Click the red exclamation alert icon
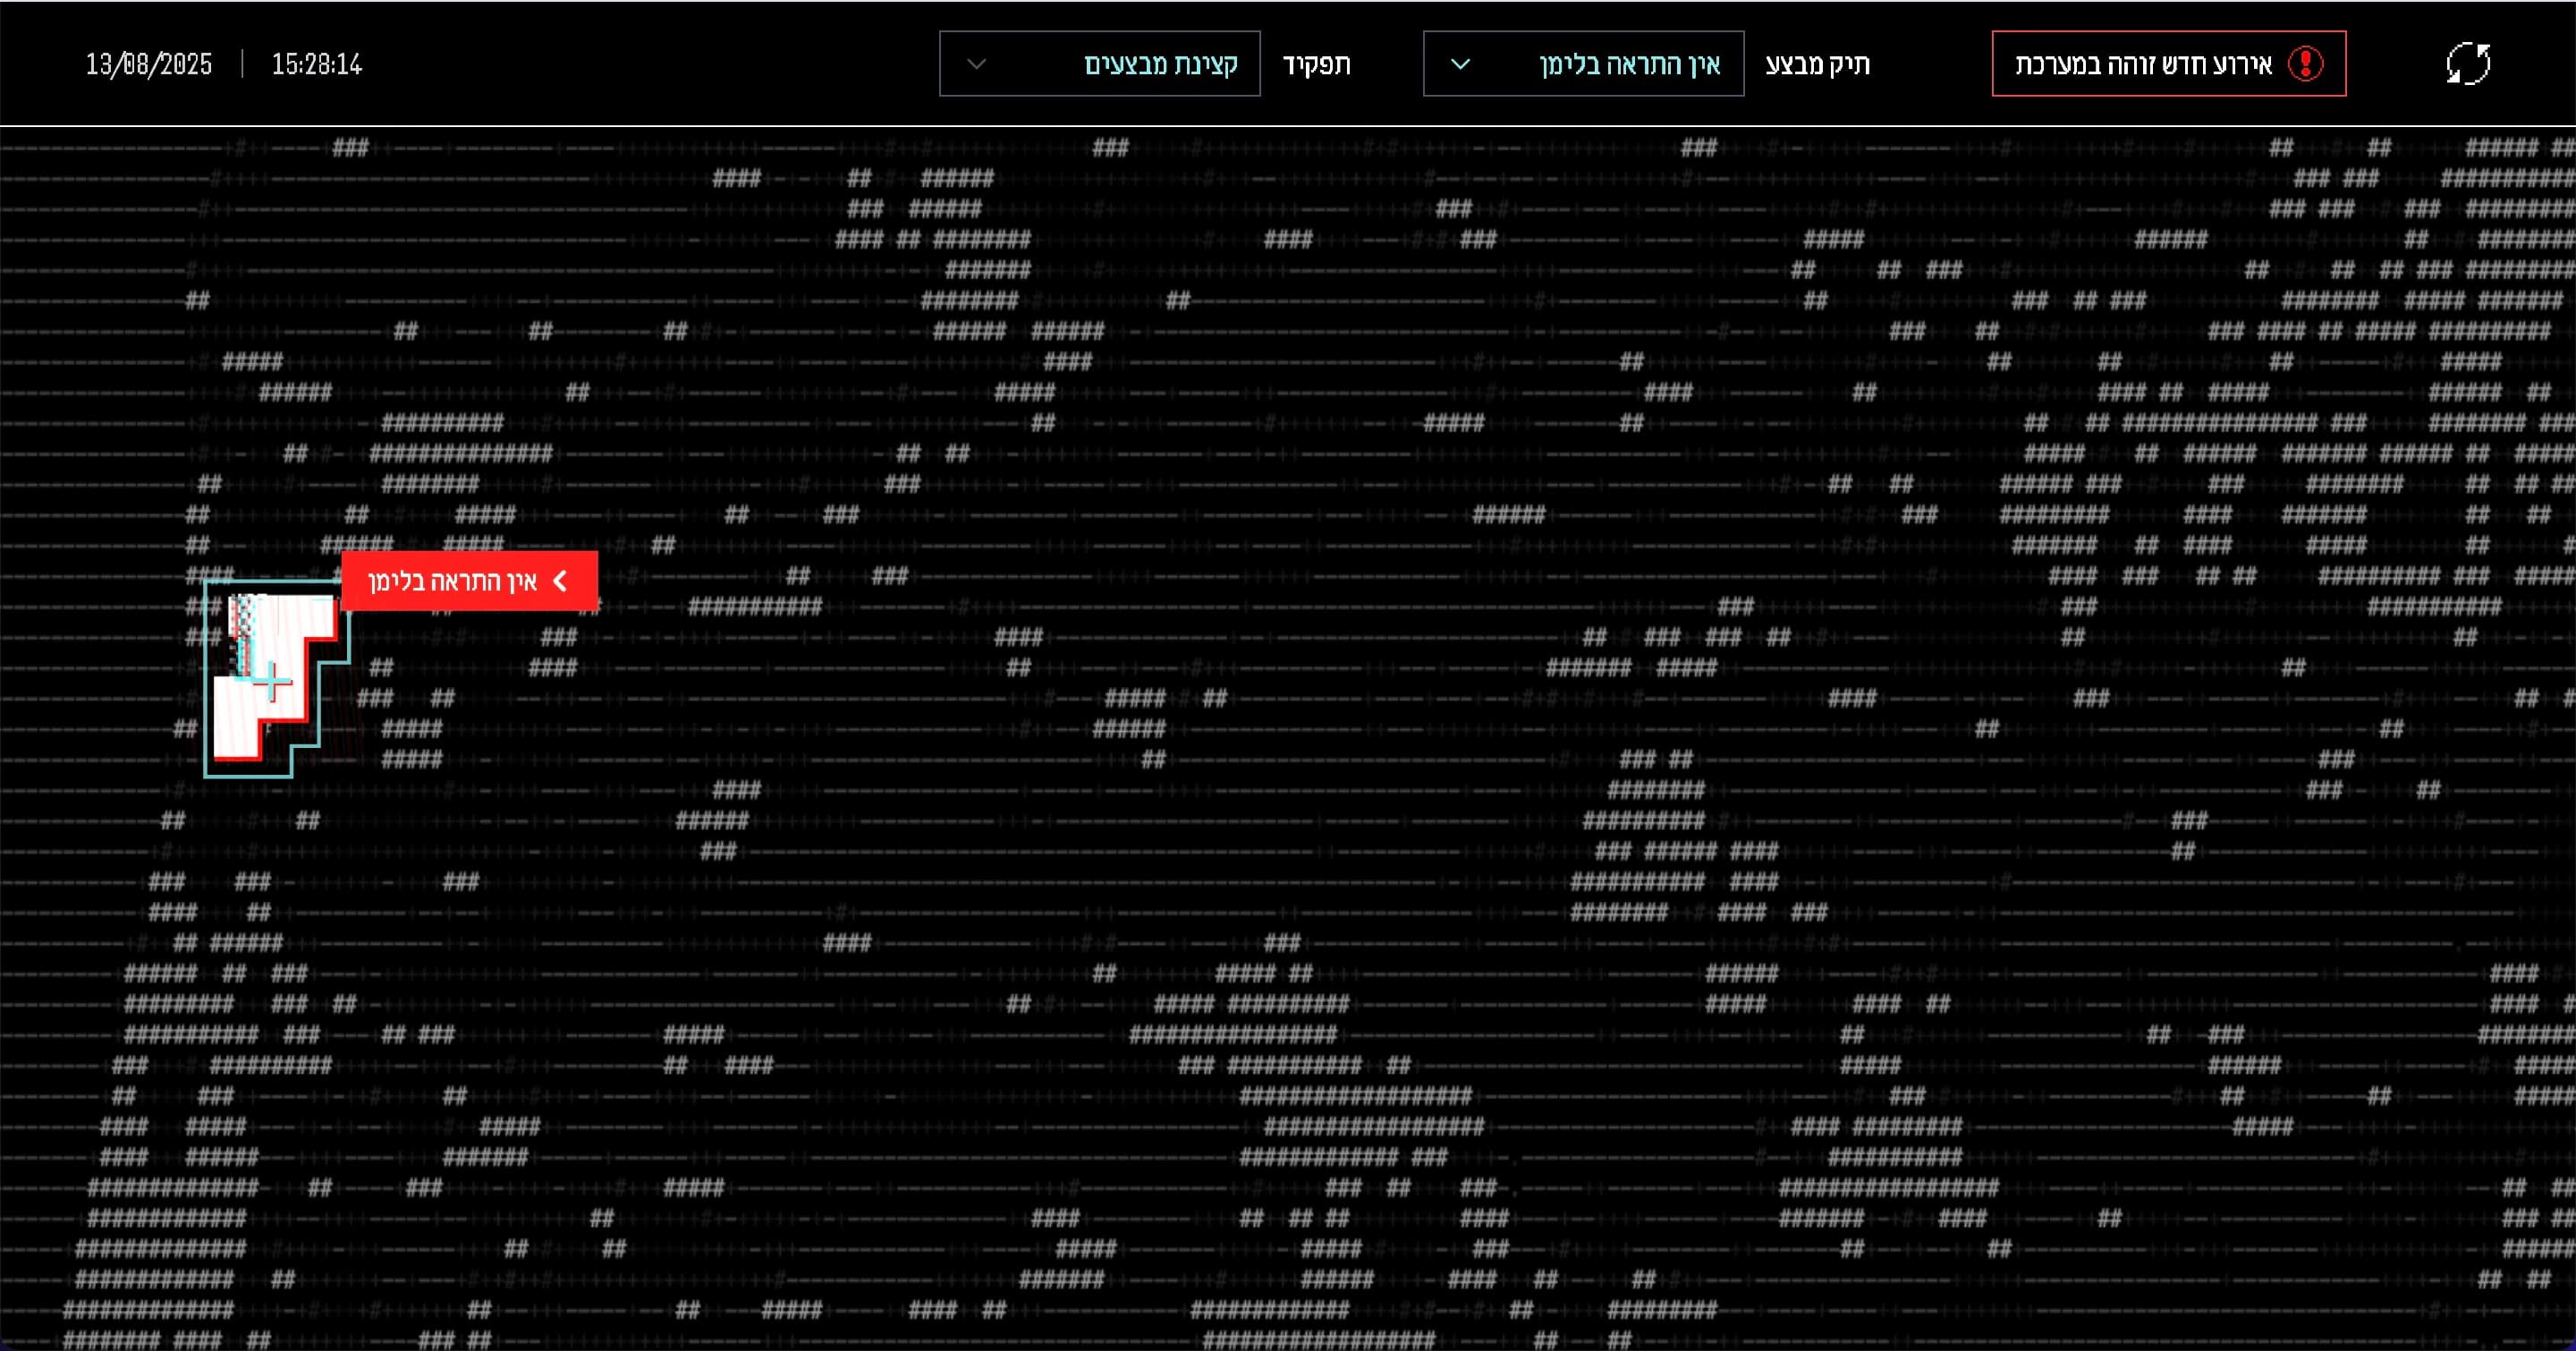 point(2305,64)
